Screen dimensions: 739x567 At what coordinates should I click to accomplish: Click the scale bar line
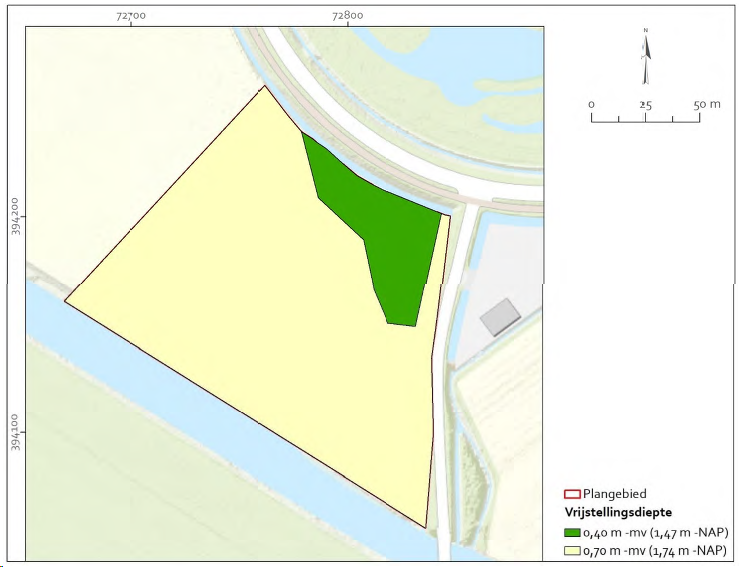tap(646, 118)
